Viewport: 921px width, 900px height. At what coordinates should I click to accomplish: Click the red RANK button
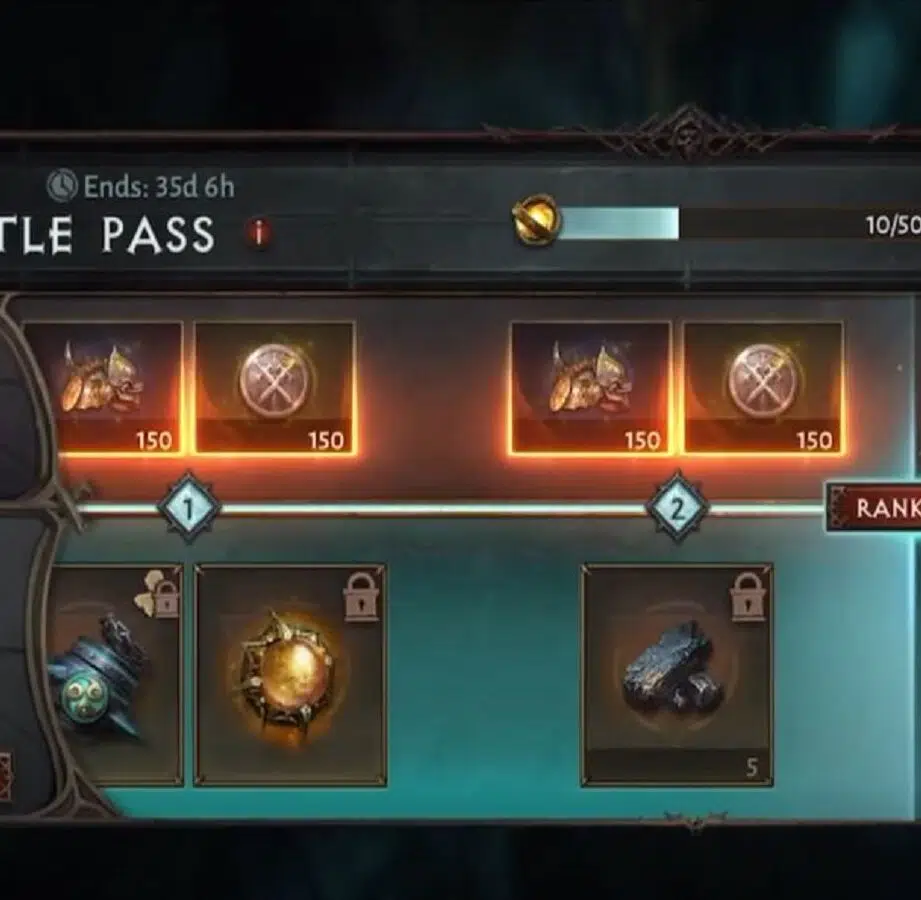(x=874, y=508)
